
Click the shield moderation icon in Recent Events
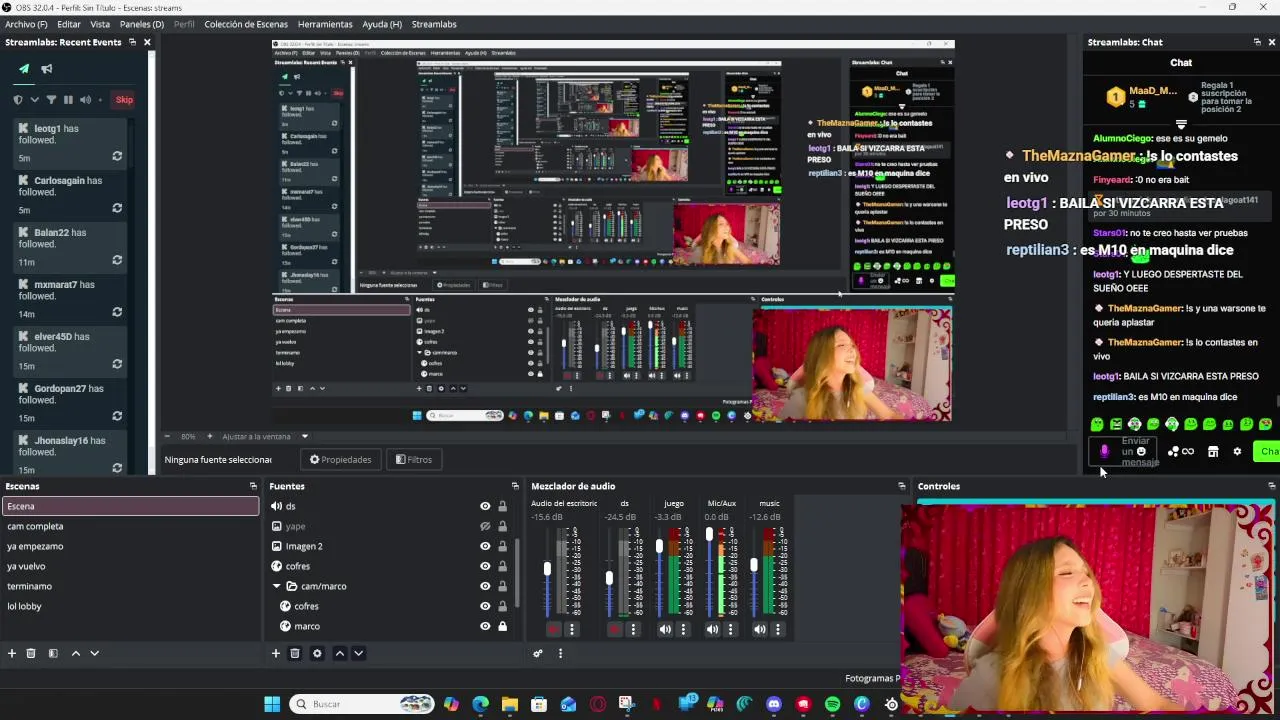coord(18,100)
